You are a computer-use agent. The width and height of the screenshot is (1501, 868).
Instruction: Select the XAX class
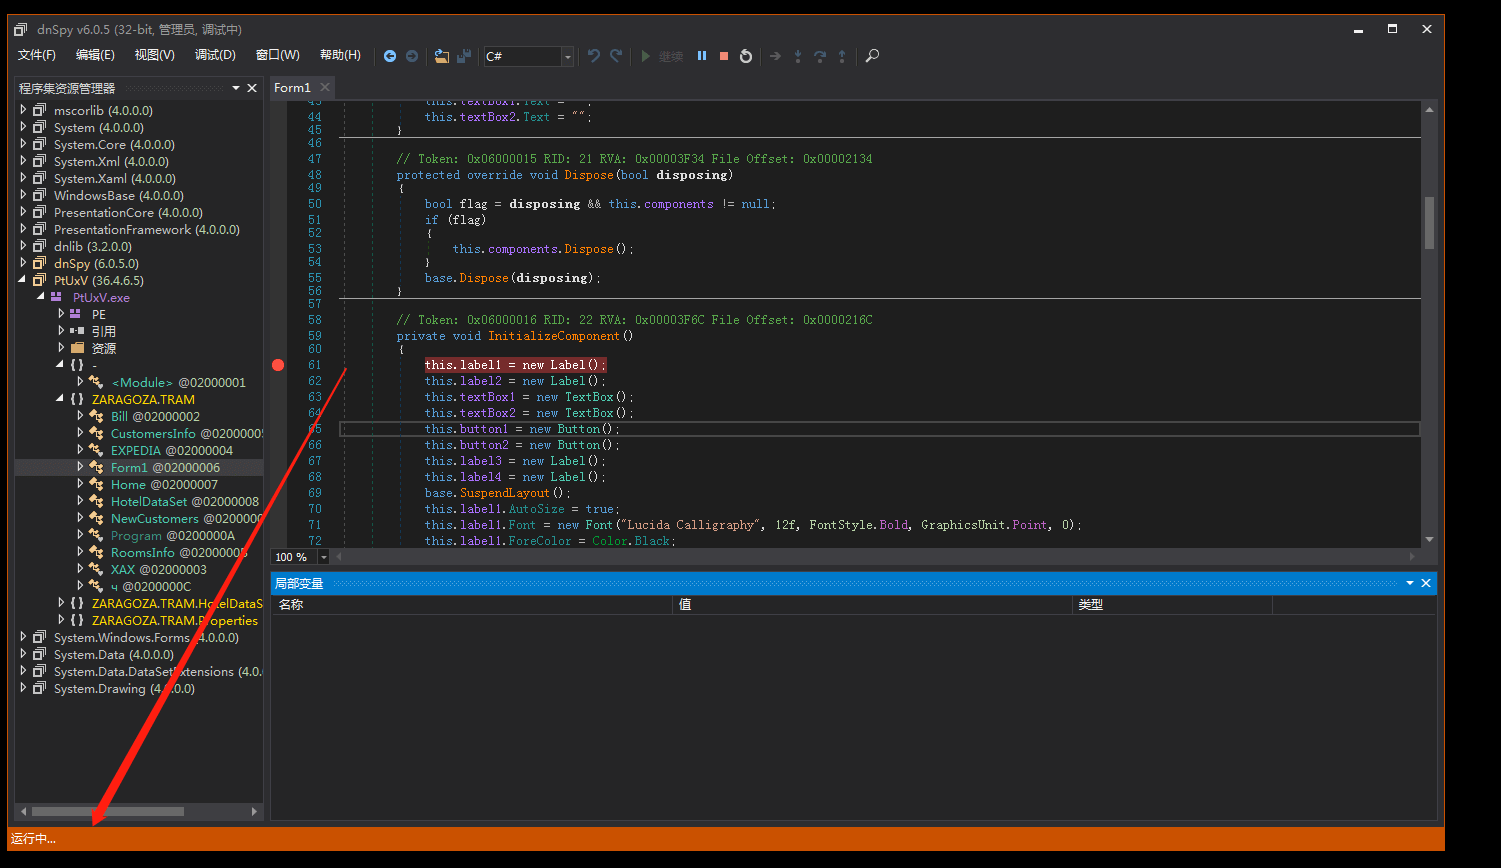click(x=158, y=569)
